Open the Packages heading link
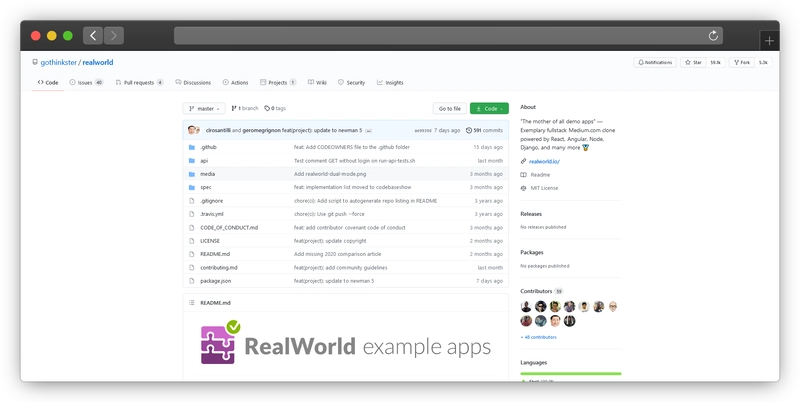Image resolution: width=800 pixels, height=402 pixels. pos(532,253)
